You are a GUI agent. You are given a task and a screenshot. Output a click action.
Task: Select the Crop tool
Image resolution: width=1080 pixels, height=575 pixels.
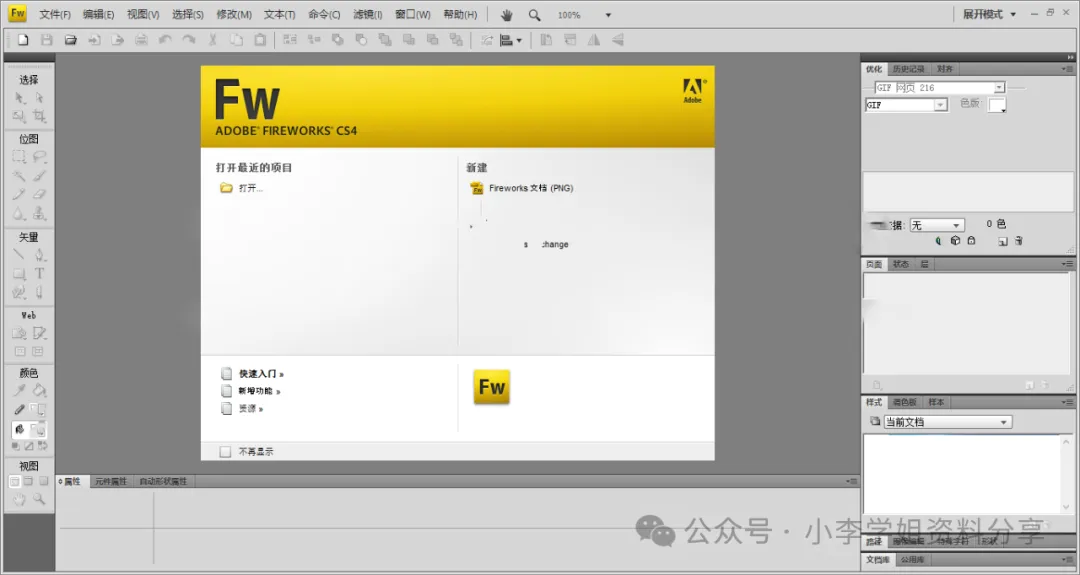point(39,116)
